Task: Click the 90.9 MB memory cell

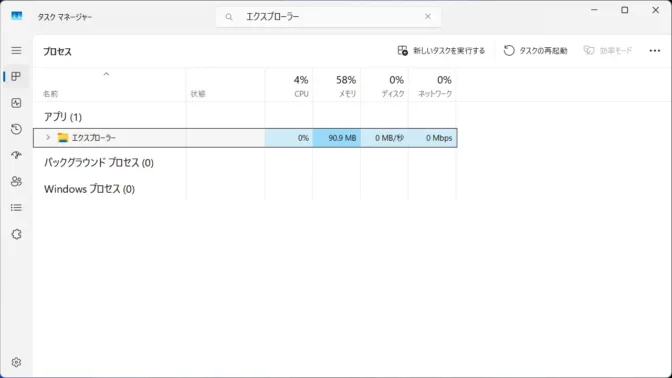Action: pos(336,138)
